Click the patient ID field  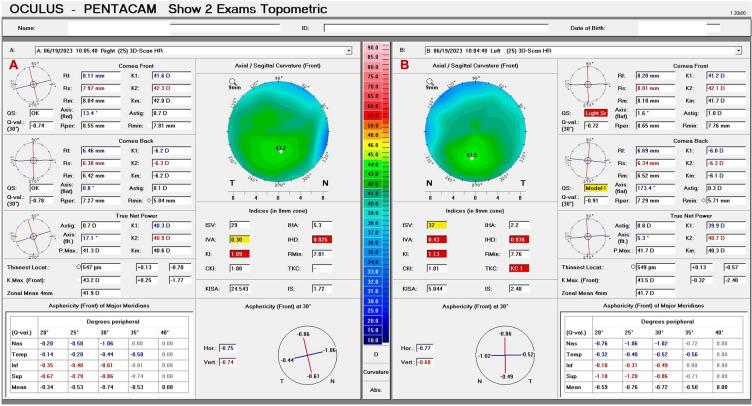[x=436, y=28]
